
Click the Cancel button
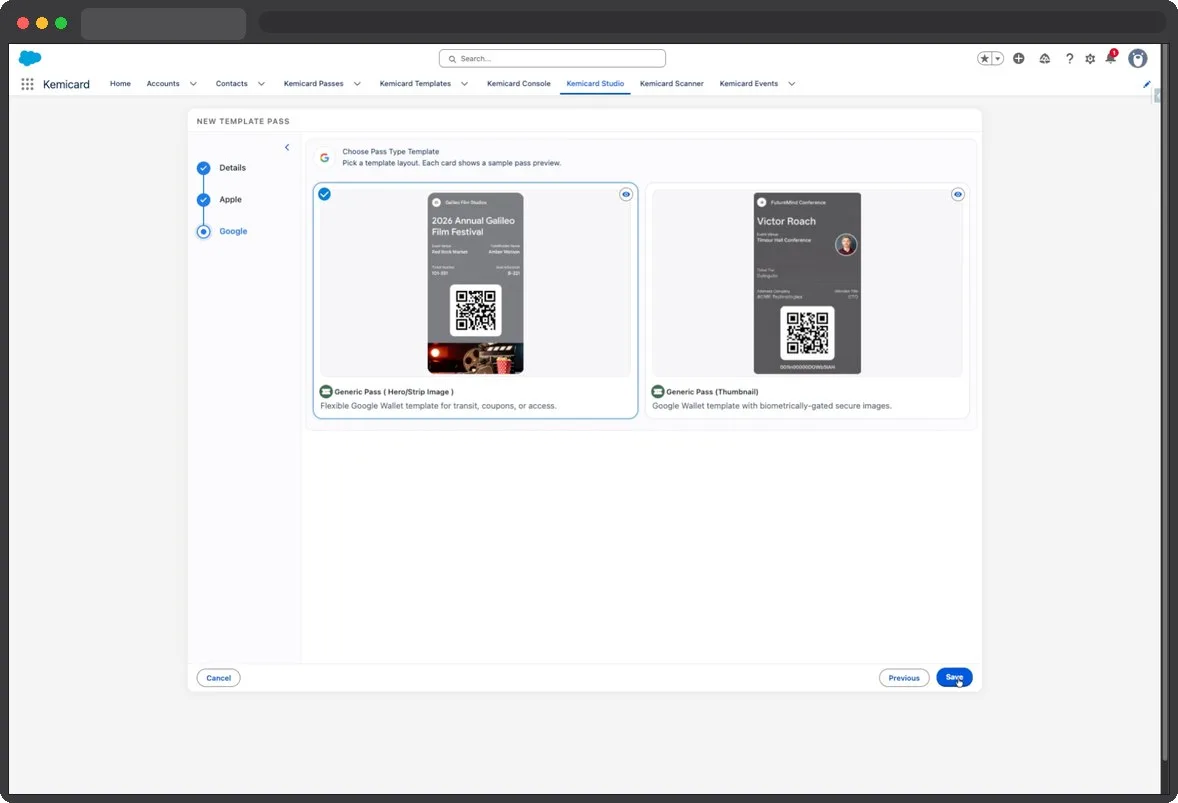(x=219, y=678)
